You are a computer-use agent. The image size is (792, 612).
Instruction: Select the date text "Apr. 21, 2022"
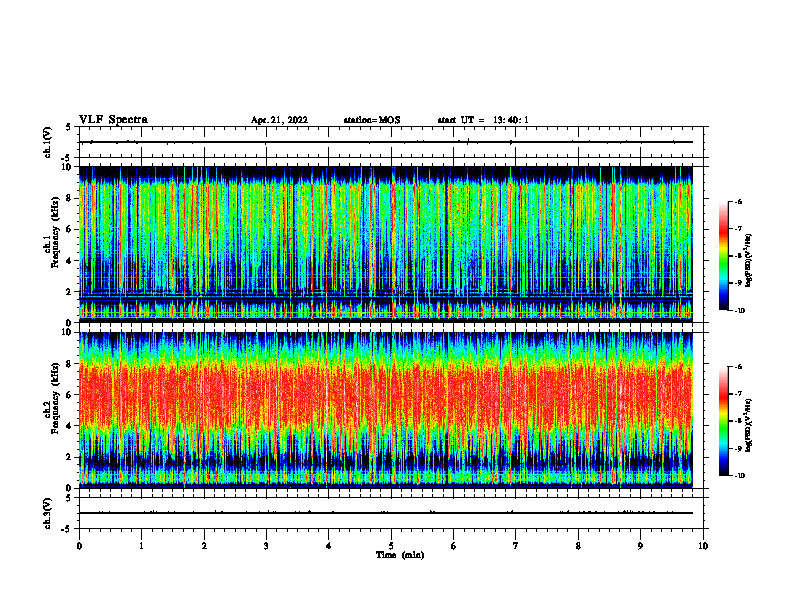(279, 120)
